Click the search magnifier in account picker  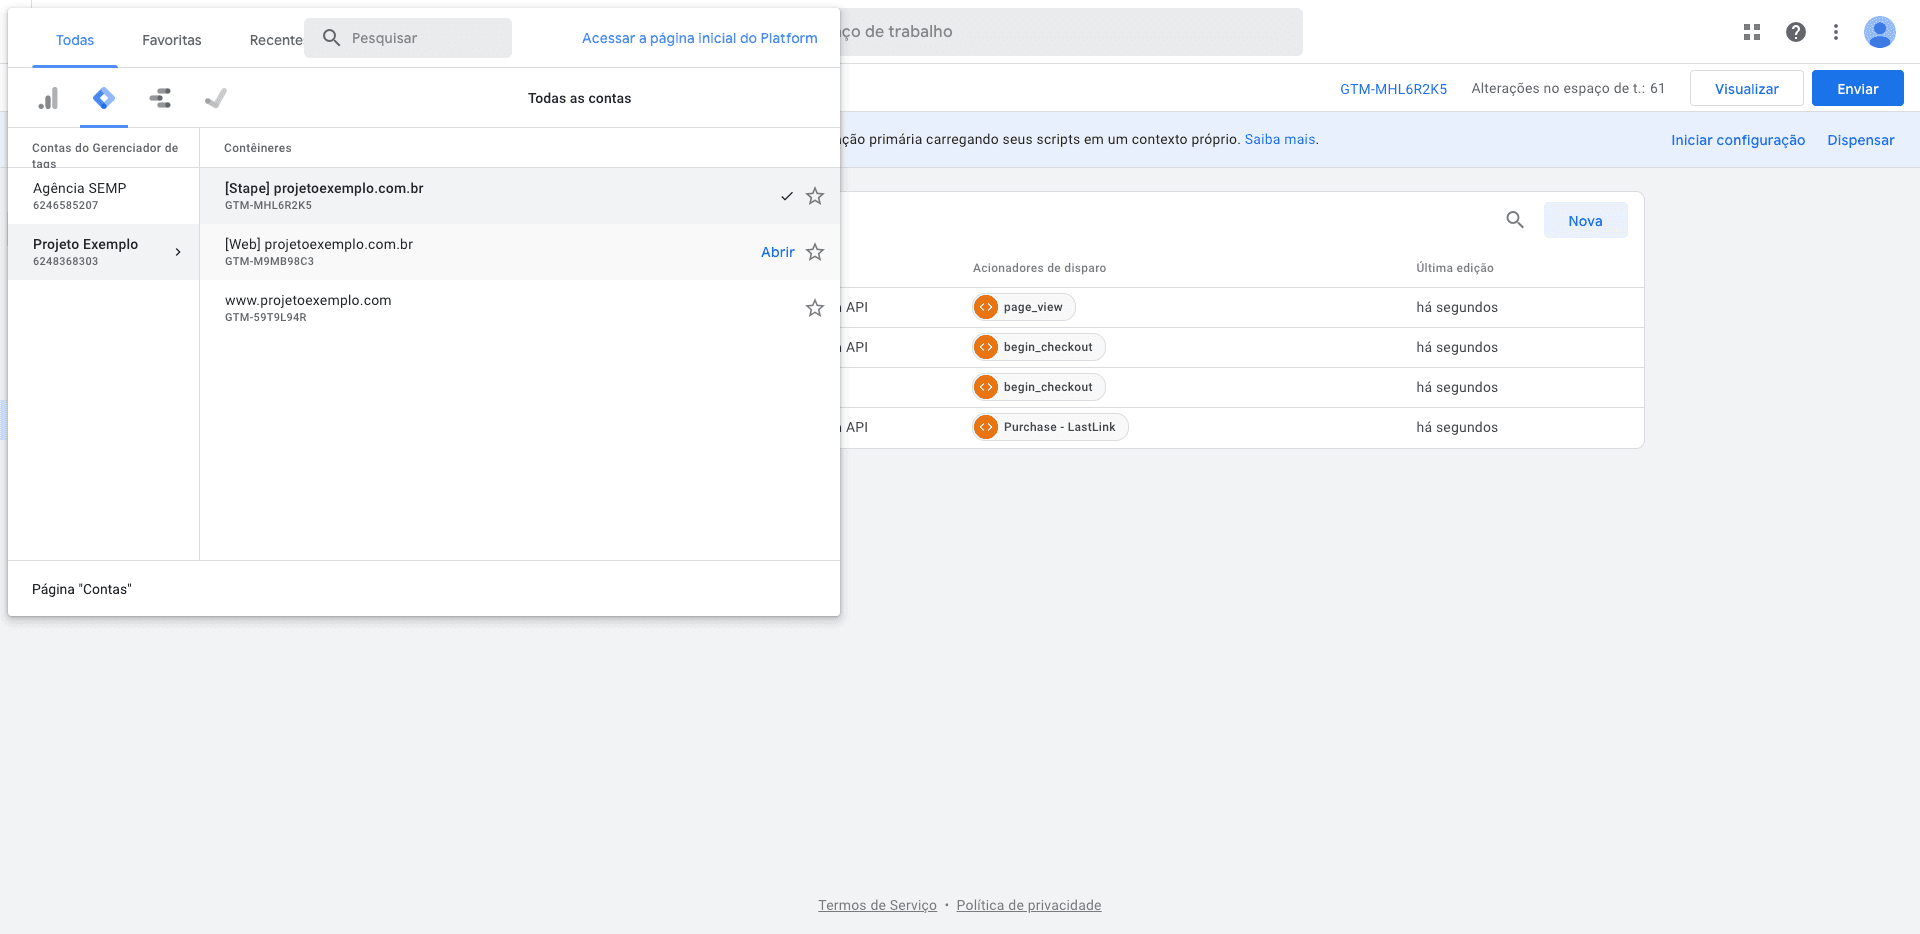[332, 38]
